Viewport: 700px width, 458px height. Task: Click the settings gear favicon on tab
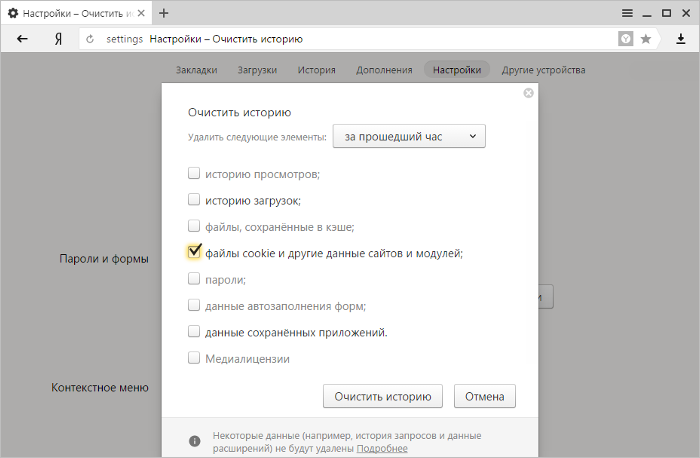click(13, 13)
